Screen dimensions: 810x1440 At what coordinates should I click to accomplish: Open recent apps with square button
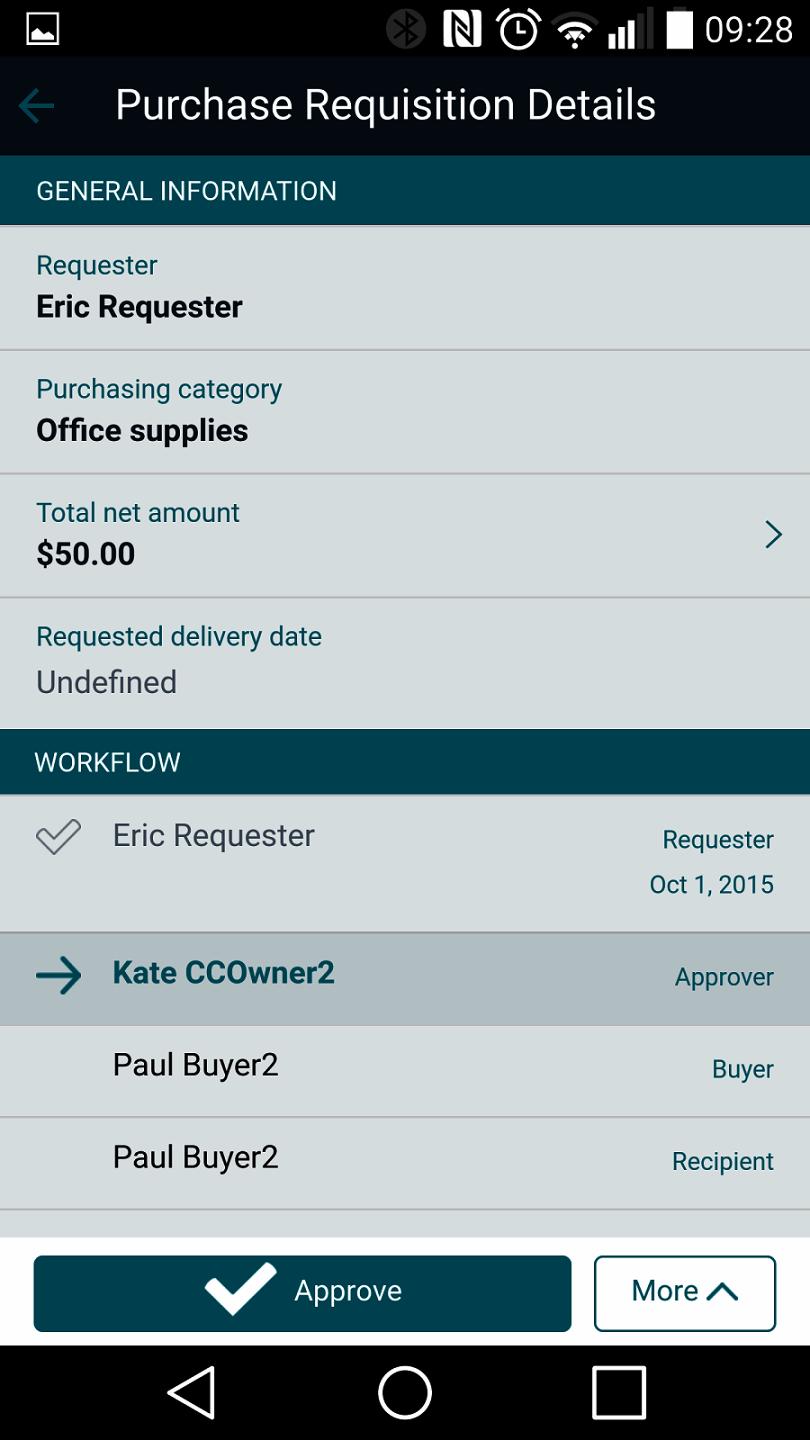[x=618, y=1391]
